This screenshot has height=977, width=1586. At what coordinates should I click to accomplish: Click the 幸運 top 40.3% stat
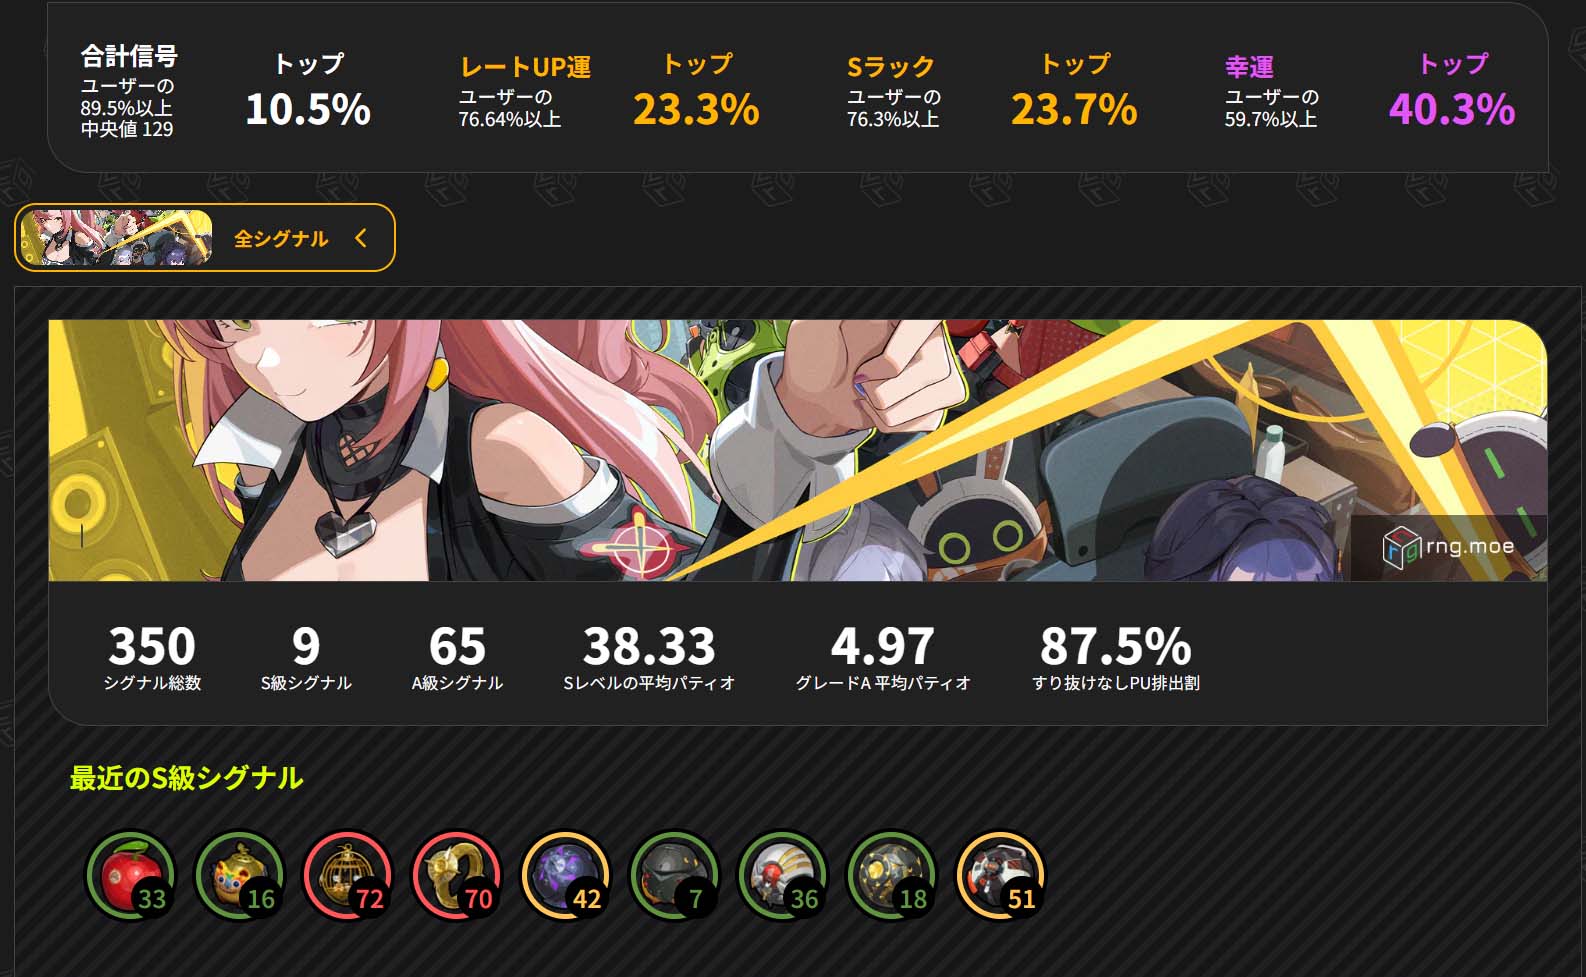click(x=1452, y=92)
